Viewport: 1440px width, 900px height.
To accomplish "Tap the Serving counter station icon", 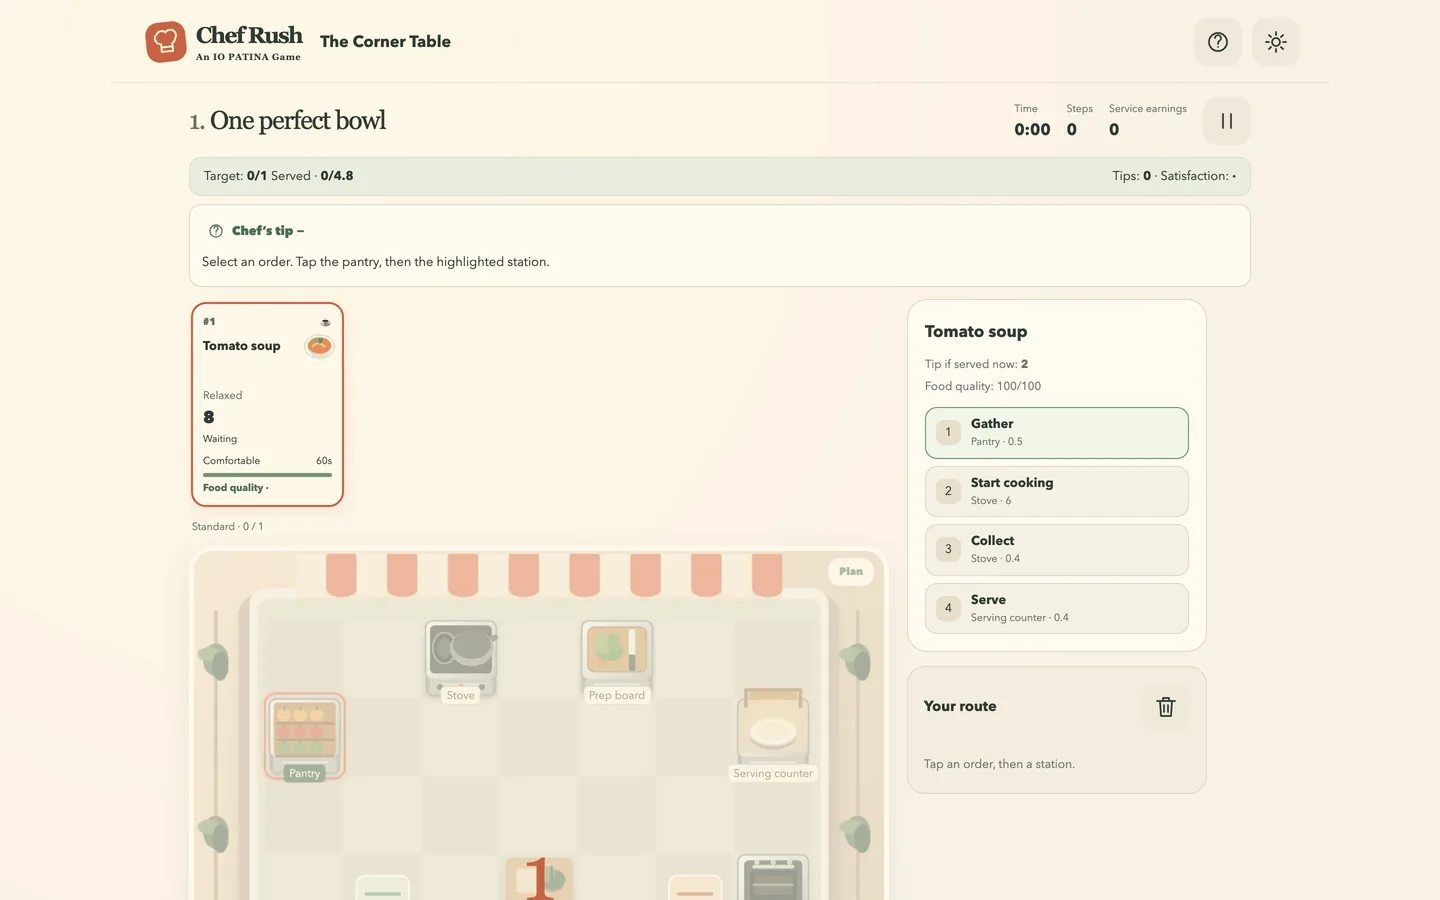I will [x=773, y=727].
